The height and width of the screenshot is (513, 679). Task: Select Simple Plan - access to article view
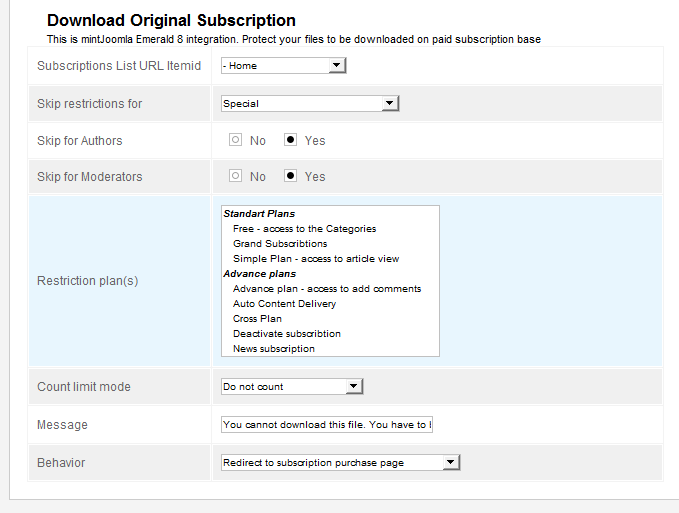316,259
